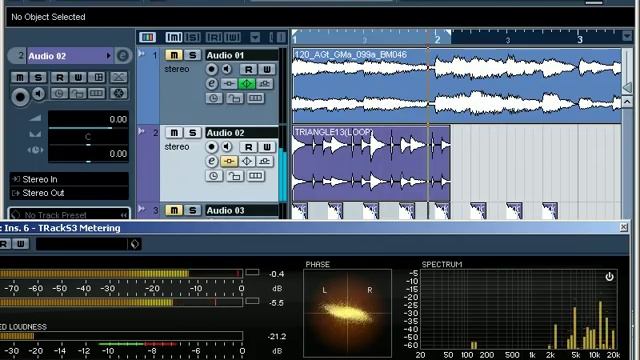The height and width of the screenshot is (360, 640).
Task: Unmute Audio 01 track with M button
Action: tap(174, 55)
